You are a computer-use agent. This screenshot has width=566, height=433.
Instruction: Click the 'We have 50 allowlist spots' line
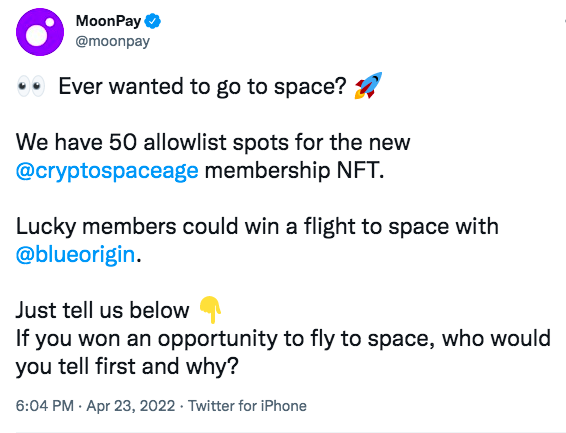point(213,142)
